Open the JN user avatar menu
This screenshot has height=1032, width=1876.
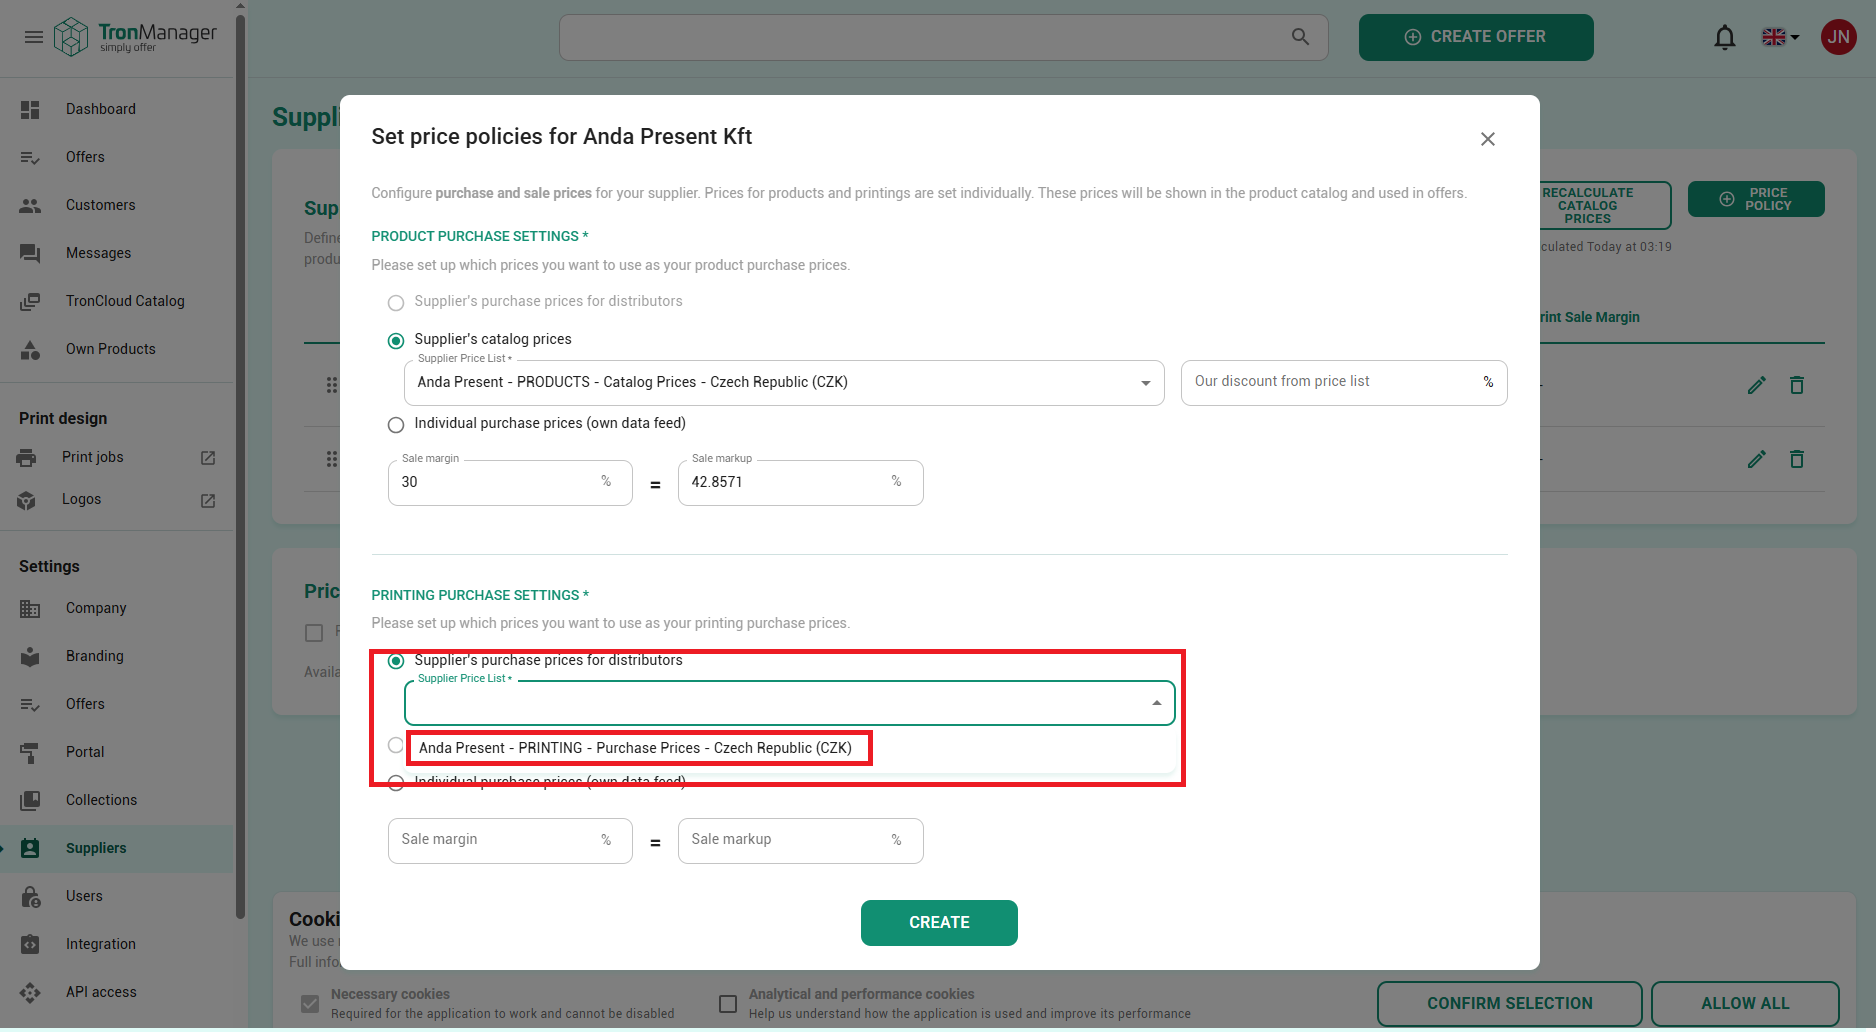click(1838, 37)
